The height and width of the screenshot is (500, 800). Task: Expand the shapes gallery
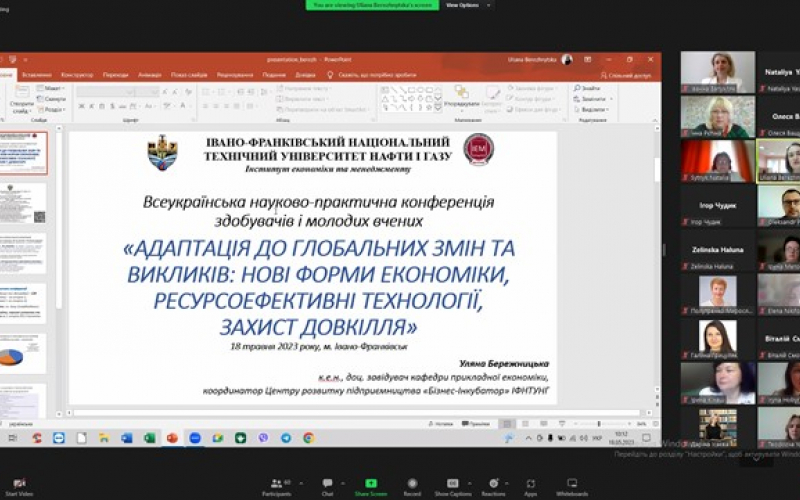(x=438, y=107)
